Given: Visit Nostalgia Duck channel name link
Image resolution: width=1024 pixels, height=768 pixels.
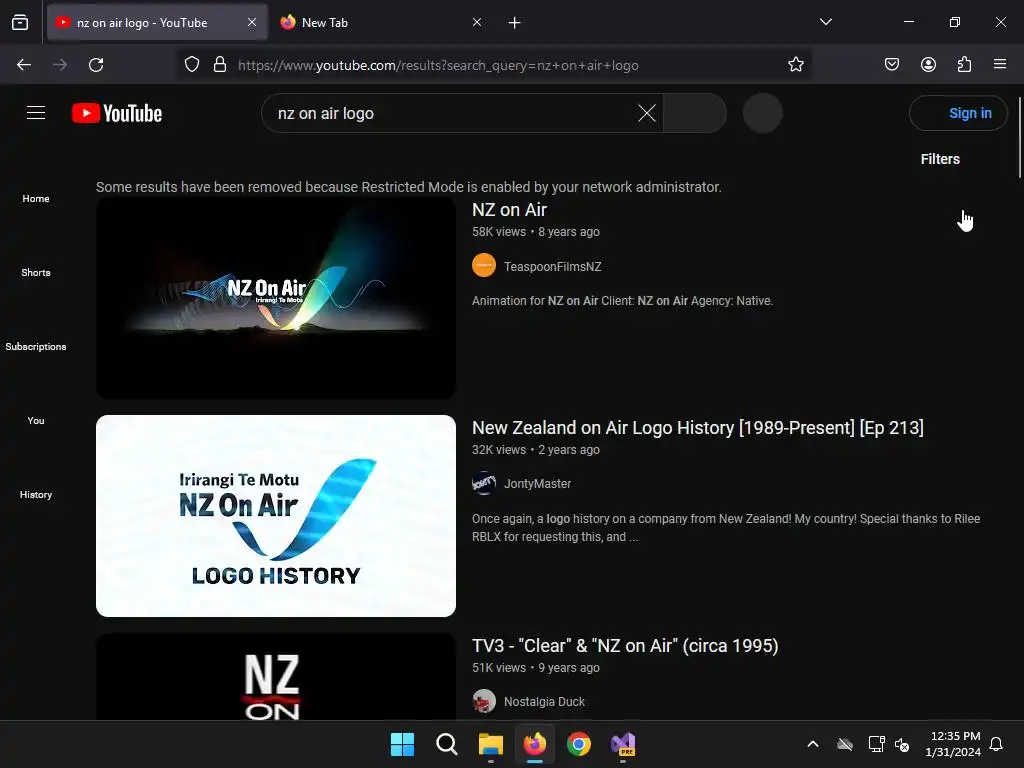Looking at the screenshot, I should pyautogui.click(x=544, y=701).
